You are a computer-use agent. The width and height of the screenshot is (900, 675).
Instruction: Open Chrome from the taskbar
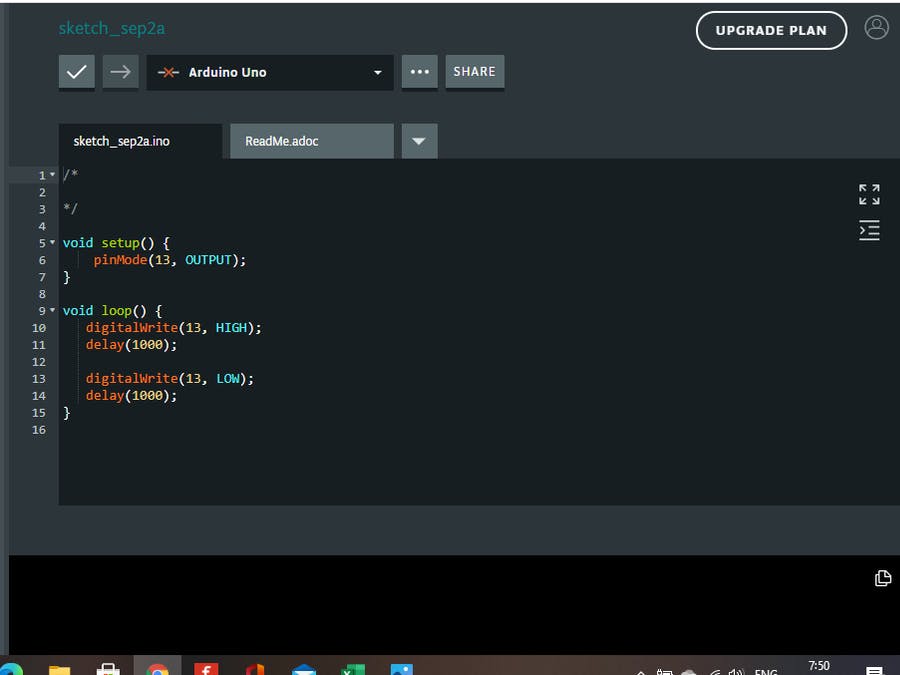[157, 668]
